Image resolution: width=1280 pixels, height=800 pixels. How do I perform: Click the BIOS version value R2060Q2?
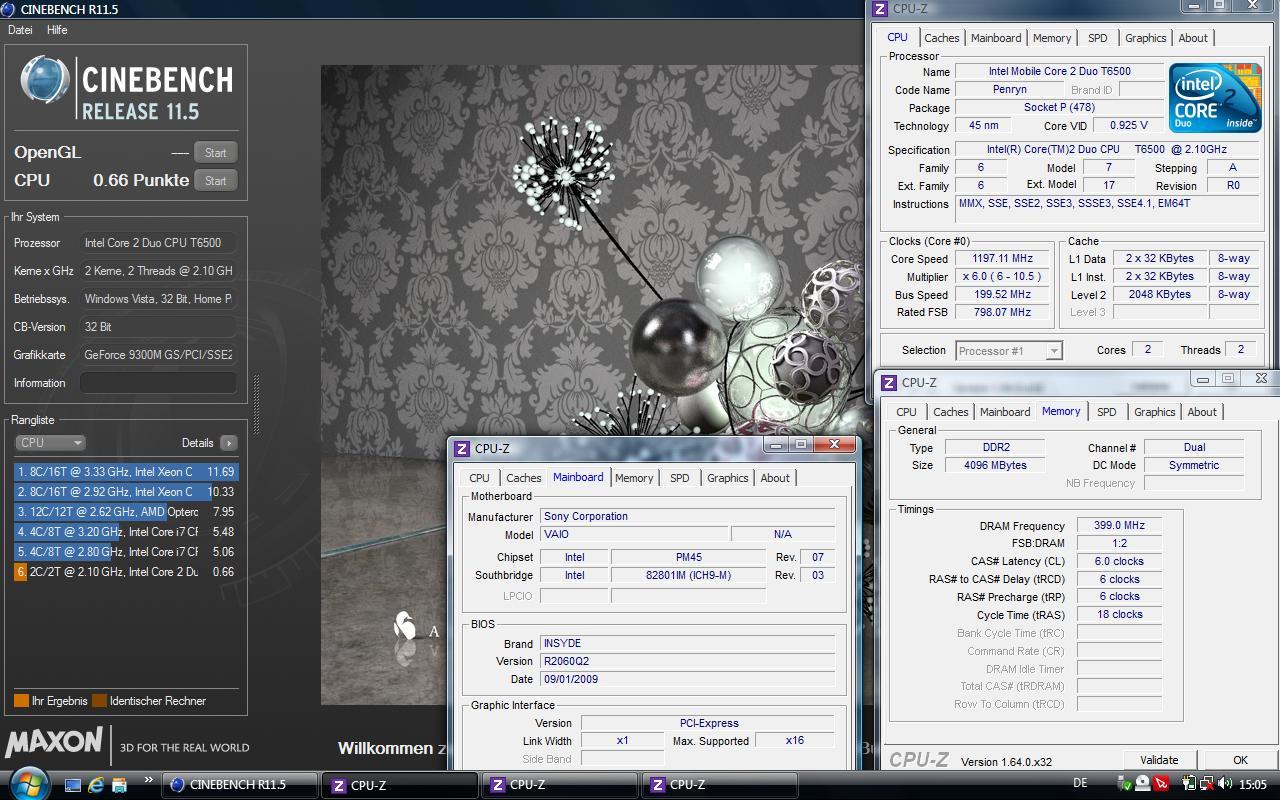point(687,662)
